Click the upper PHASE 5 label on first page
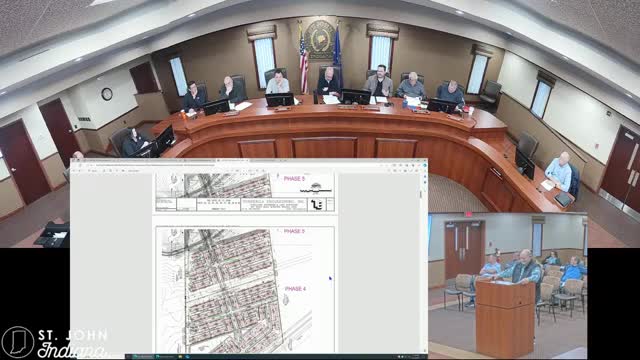Screen dimensions: 640x360 [x=294, y=179]
